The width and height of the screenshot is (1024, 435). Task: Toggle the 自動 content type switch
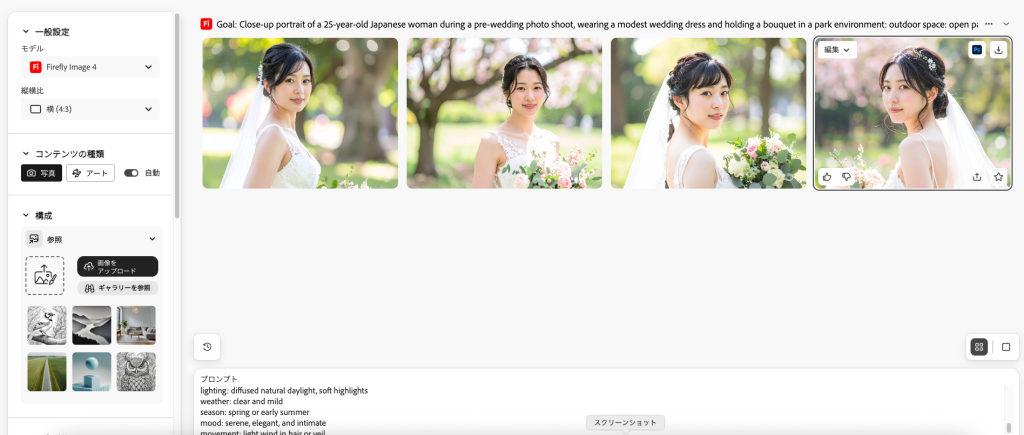(131, 173)
